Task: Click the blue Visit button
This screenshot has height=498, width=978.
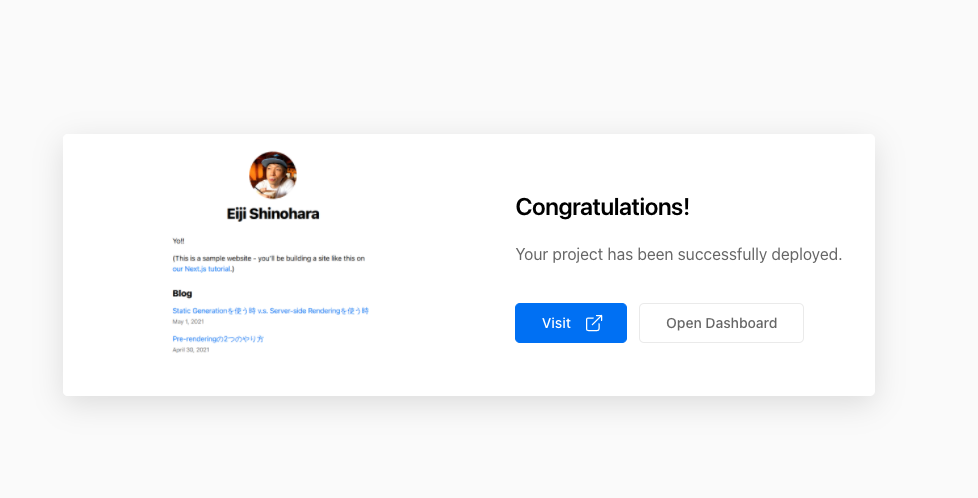Action: pos(571,323)
